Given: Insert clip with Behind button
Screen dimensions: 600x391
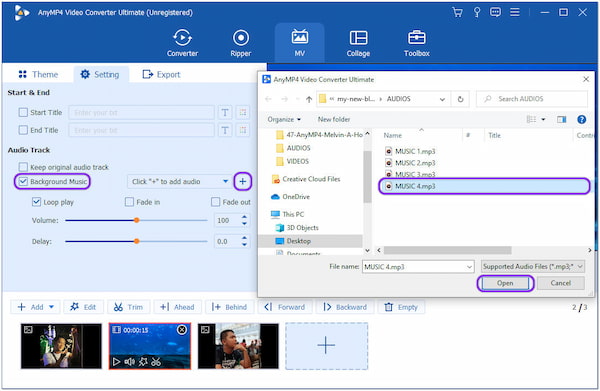Looking at the screenshot, I should point(230,307).
